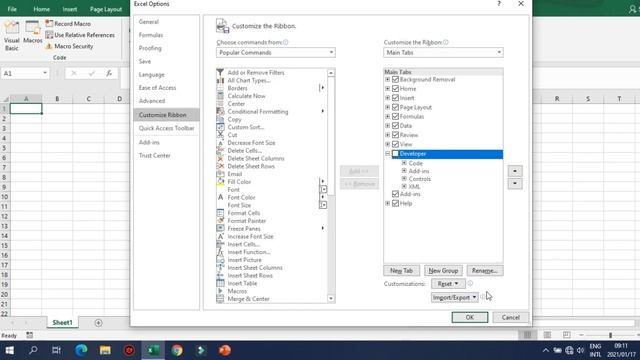Click OK to apply options
Screen dimensions: 640x360
(x=469, y=317)
